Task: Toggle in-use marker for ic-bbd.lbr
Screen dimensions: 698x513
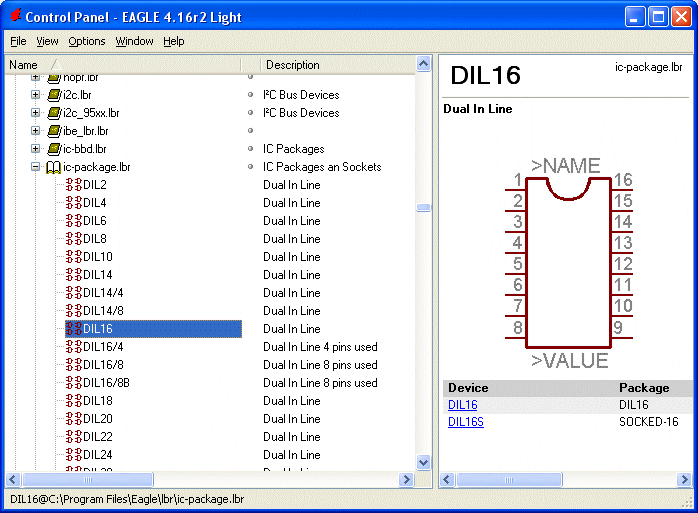Action: (250, 148)
